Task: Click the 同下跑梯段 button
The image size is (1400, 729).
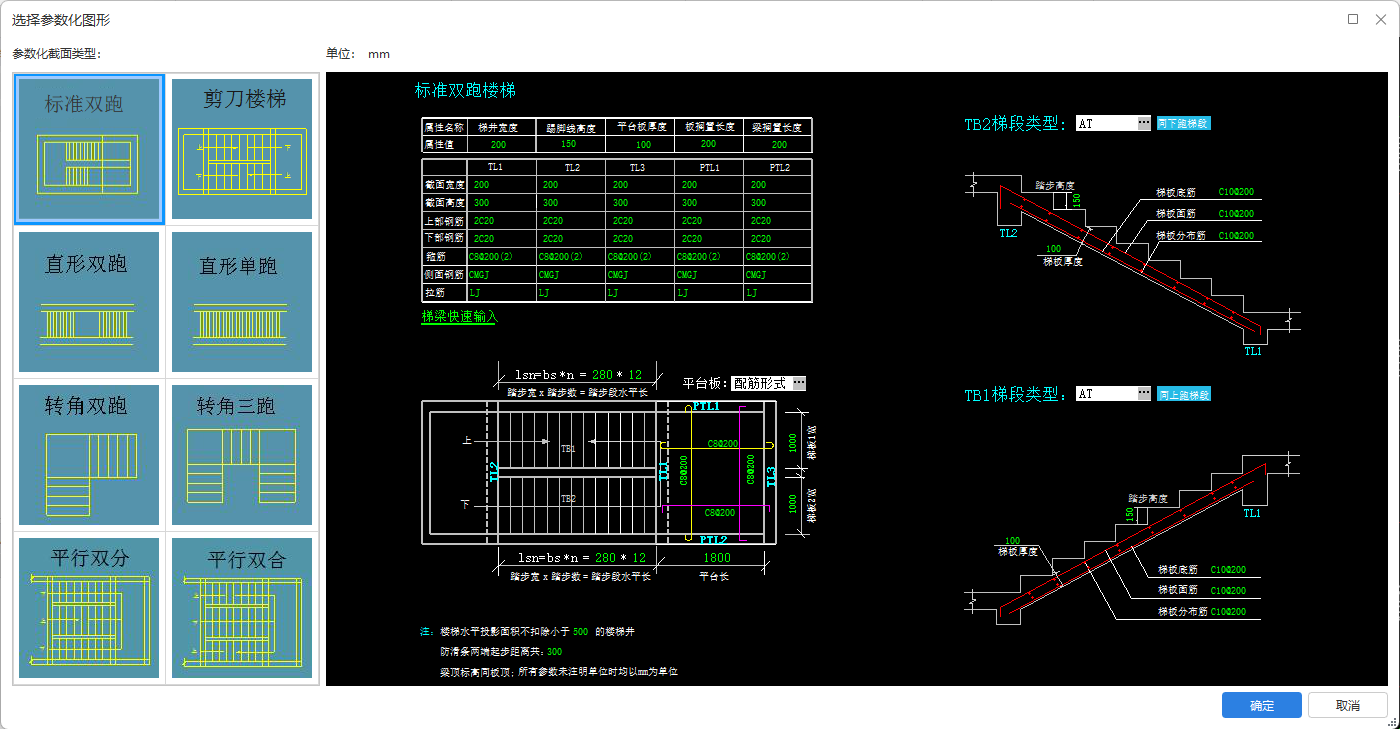Action: [x=1184, y=123]
